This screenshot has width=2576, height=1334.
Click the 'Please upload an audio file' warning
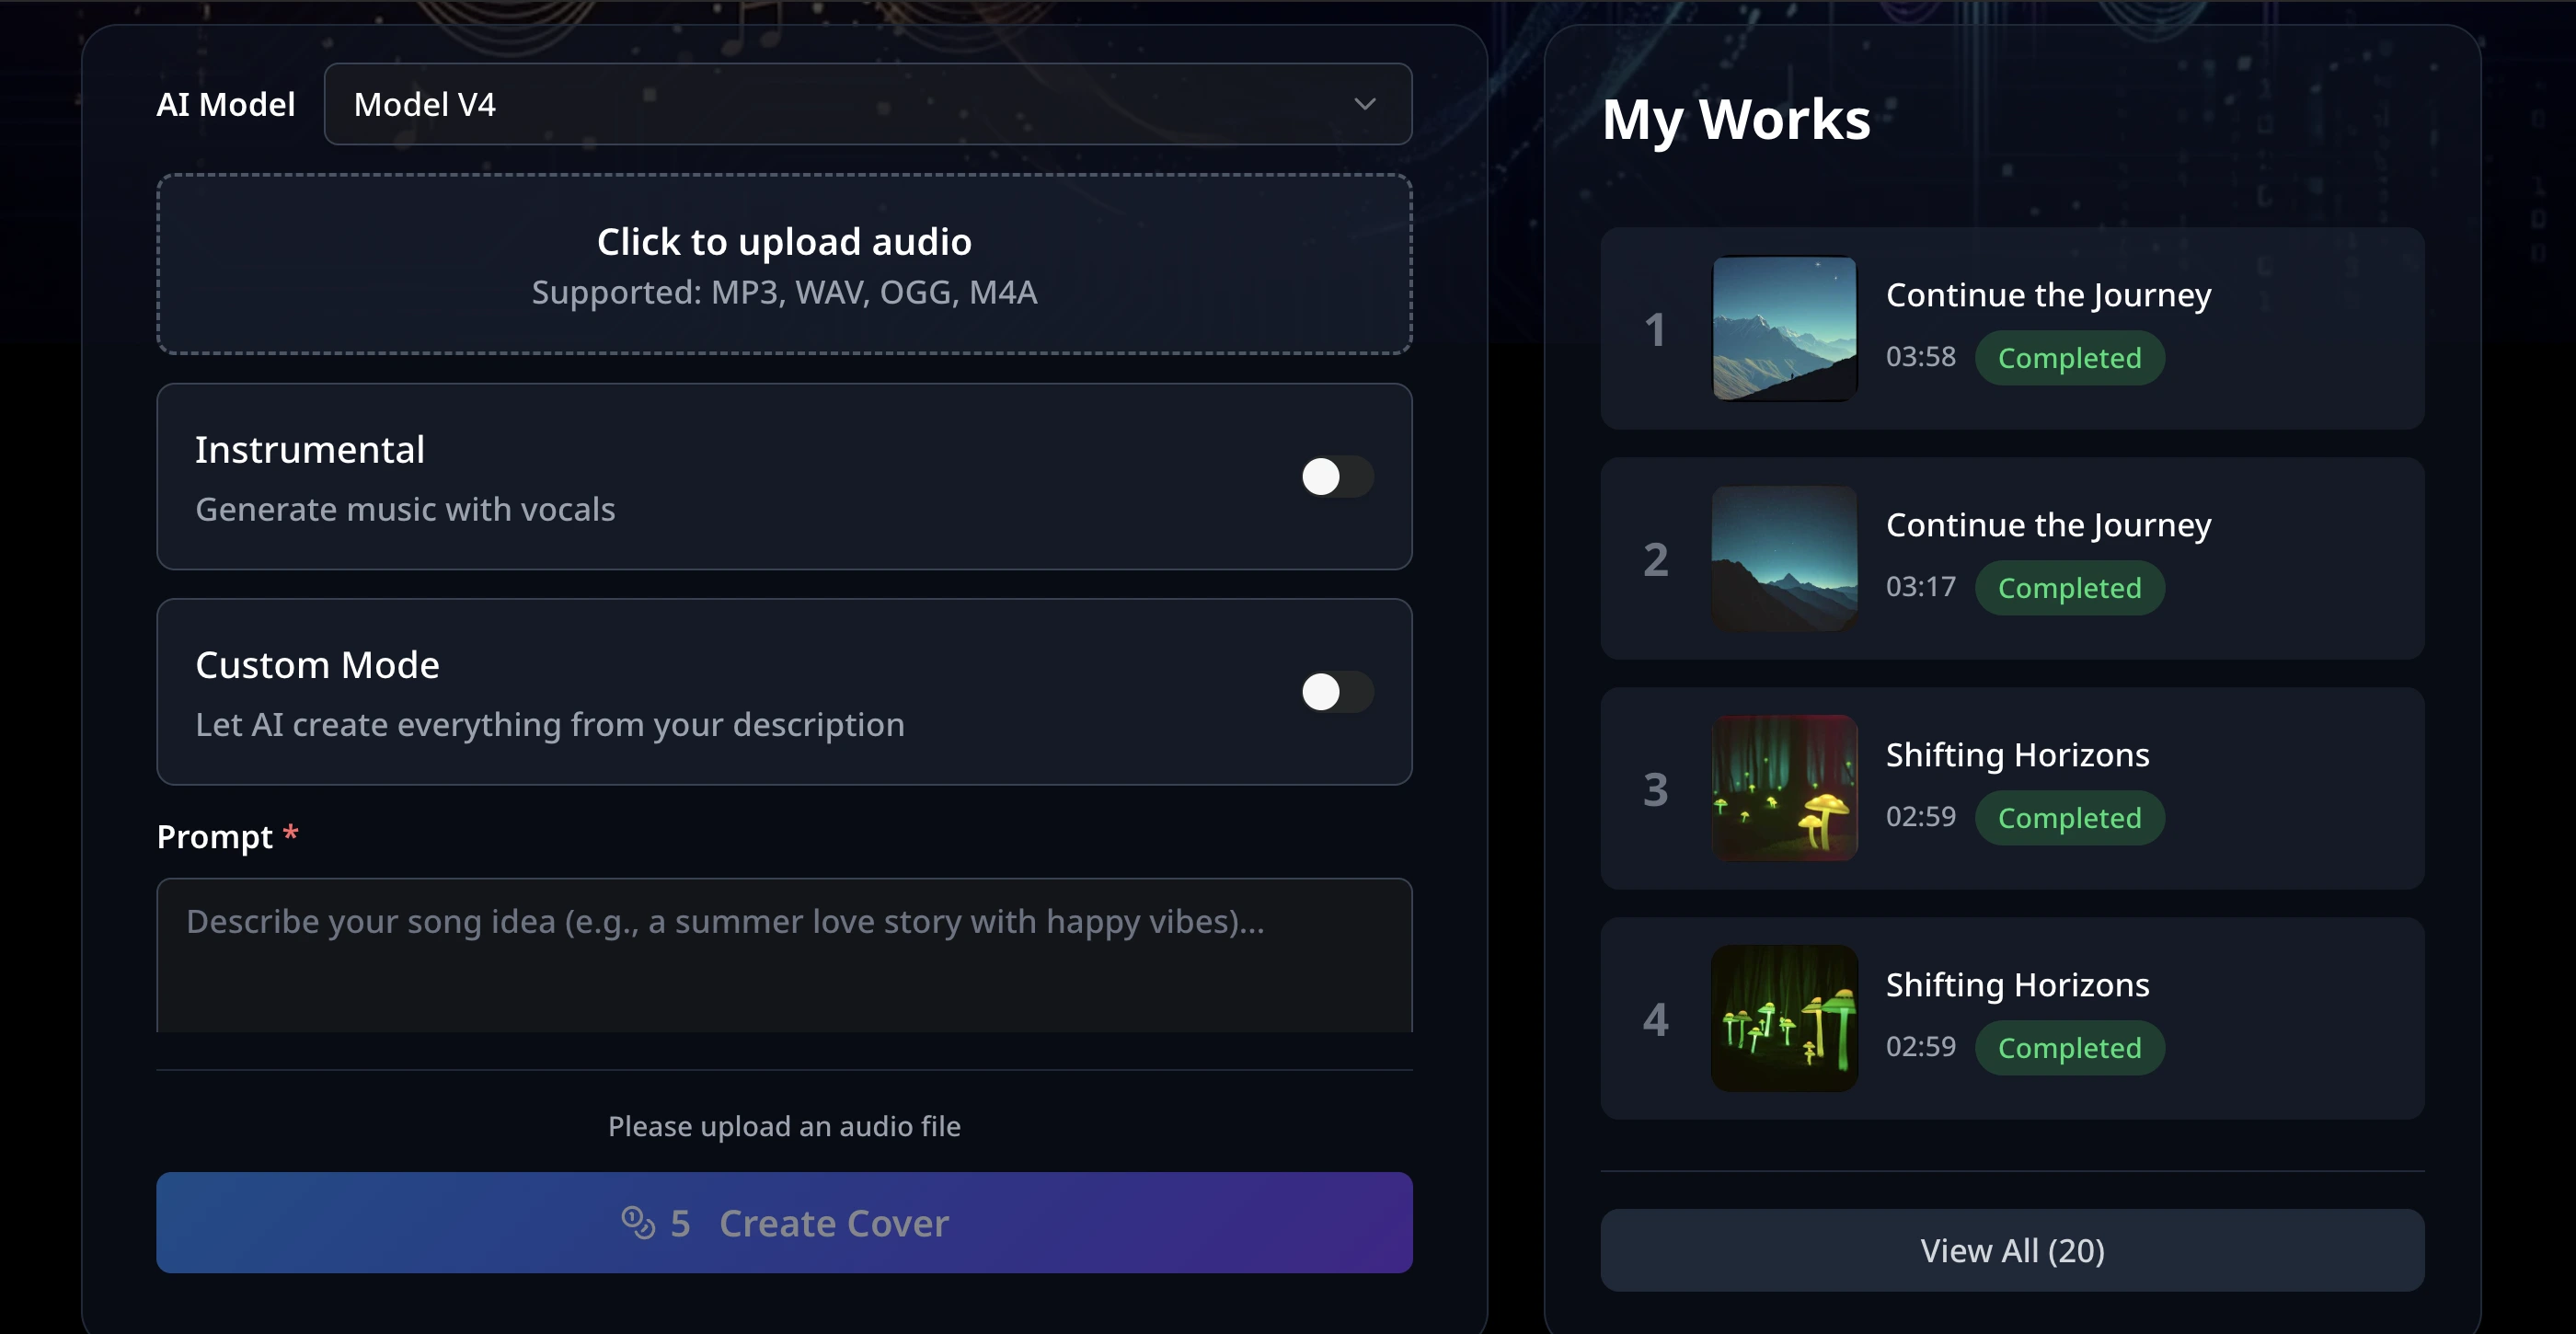pos(784,1125)
